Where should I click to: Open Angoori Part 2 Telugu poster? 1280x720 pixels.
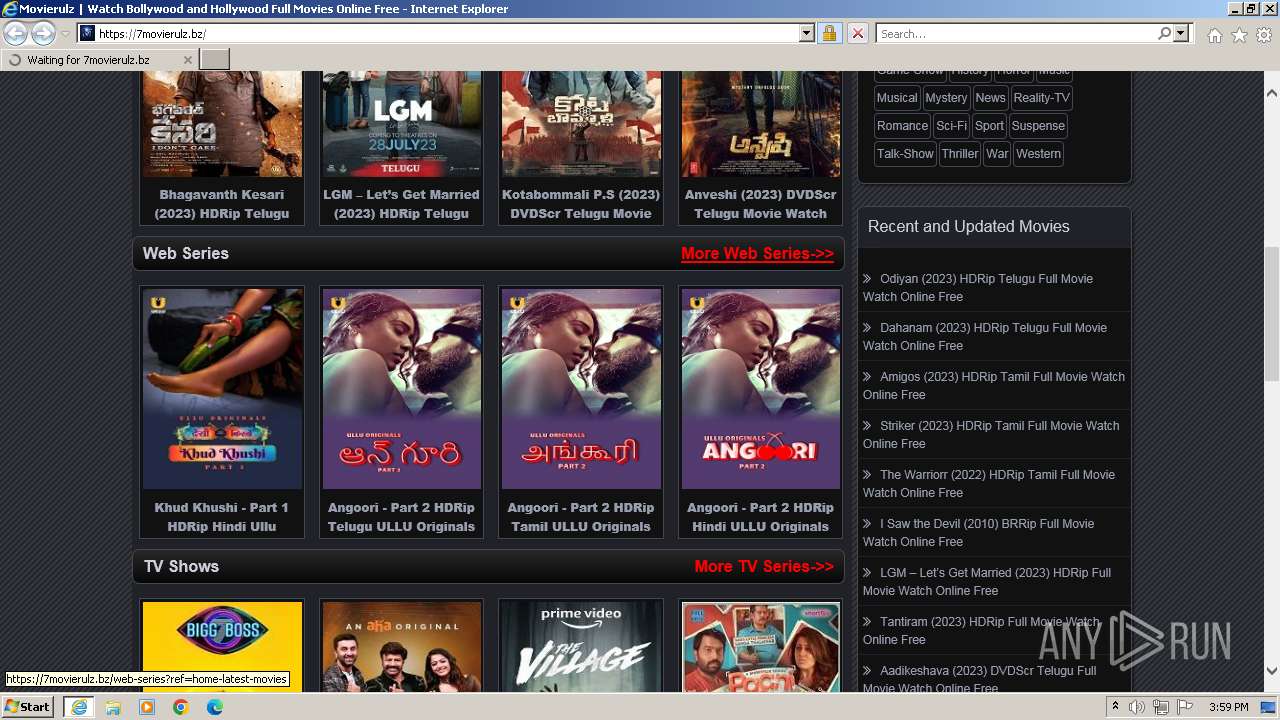(401, 389)
